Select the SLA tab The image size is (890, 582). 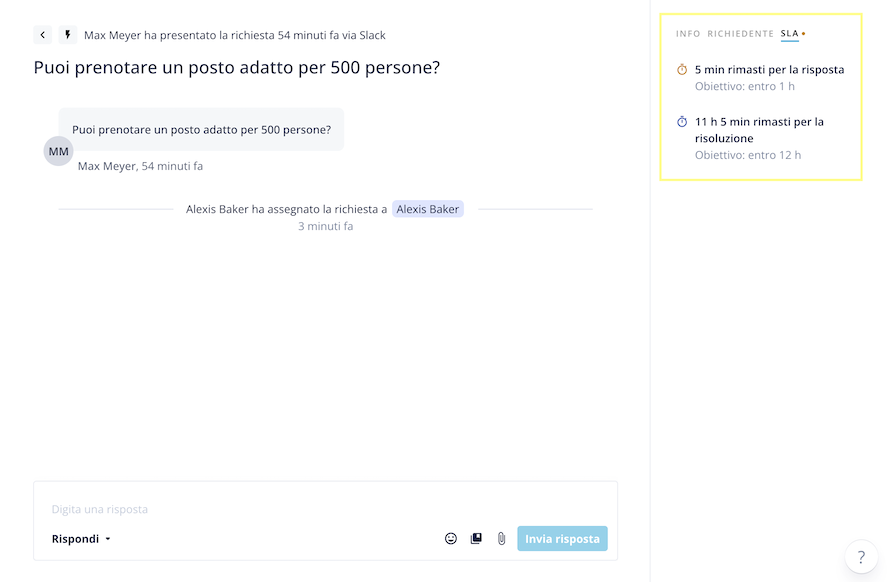(790, 34)
